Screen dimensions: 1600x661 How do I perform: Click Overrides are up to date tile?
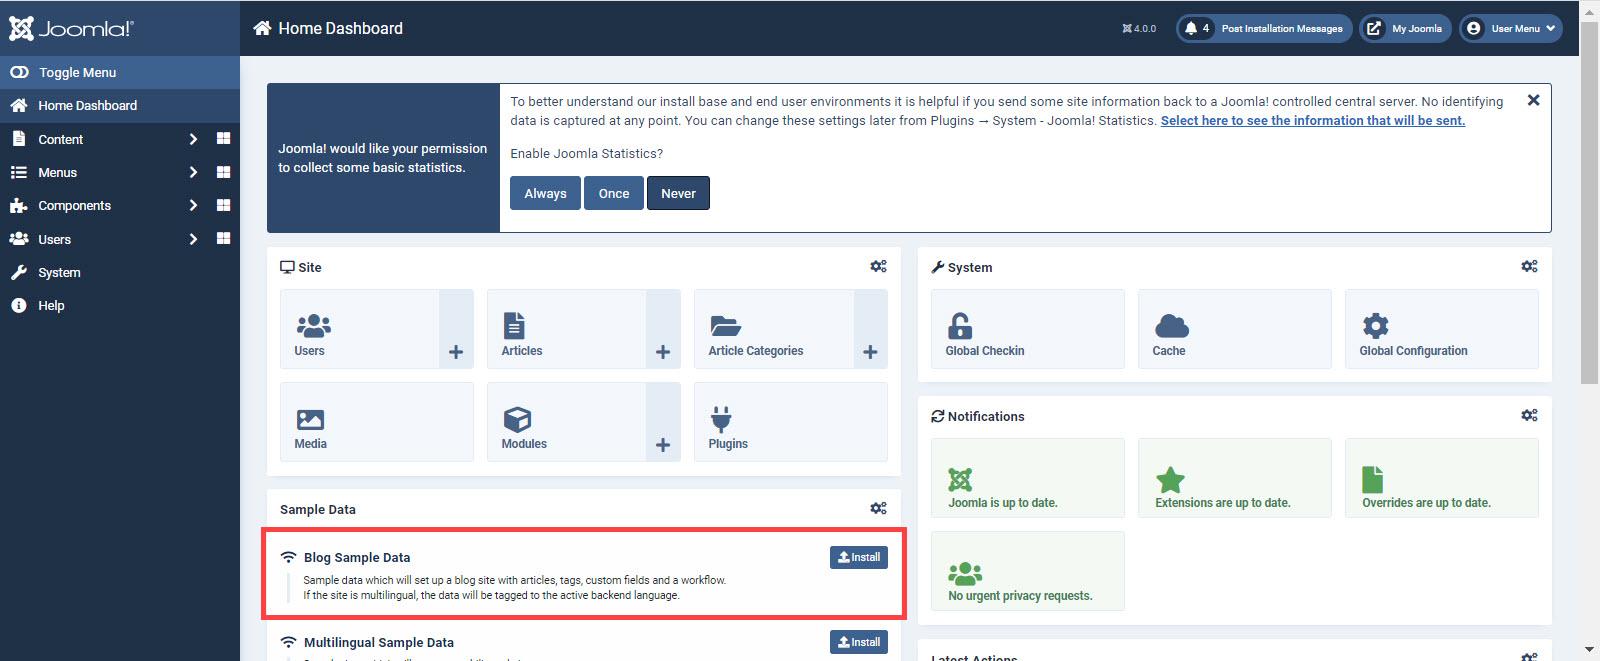coord(1442,478)
